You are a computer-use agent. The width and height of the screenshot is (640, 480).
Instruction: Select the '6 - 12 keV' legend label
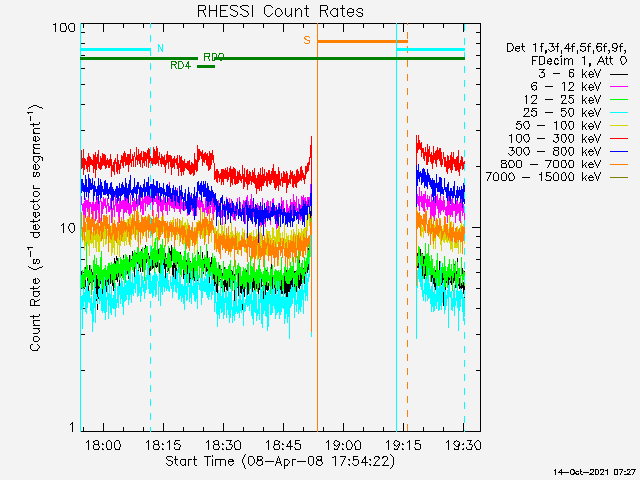point(566,87)
